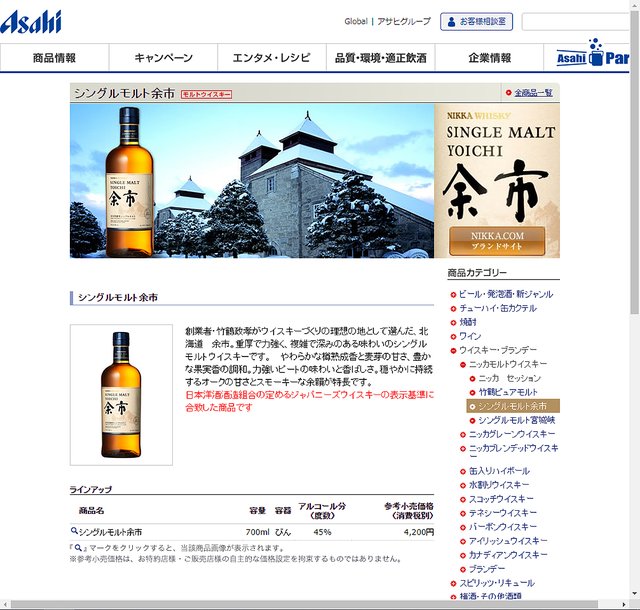Click the 商品カテゴリー sidebar heading
The height and width of the screenshot is (610, 640).
(x=477, y=273)
